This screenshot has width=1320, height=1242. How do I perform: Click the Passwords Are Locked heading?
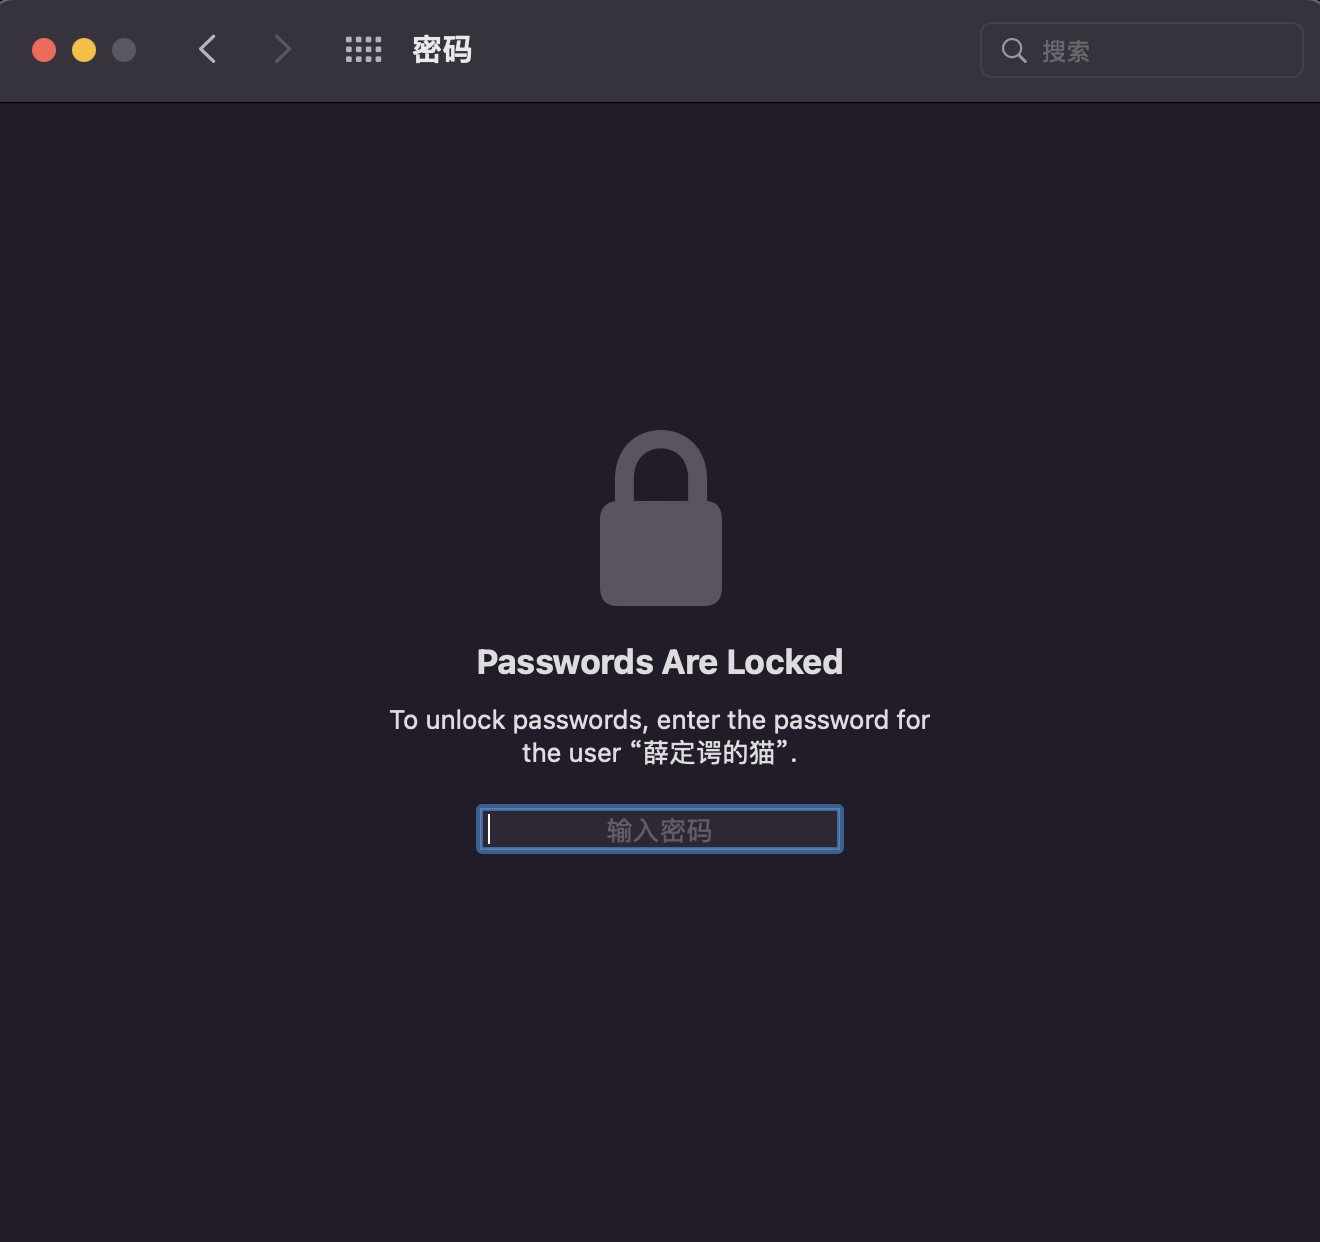(660, 662)
